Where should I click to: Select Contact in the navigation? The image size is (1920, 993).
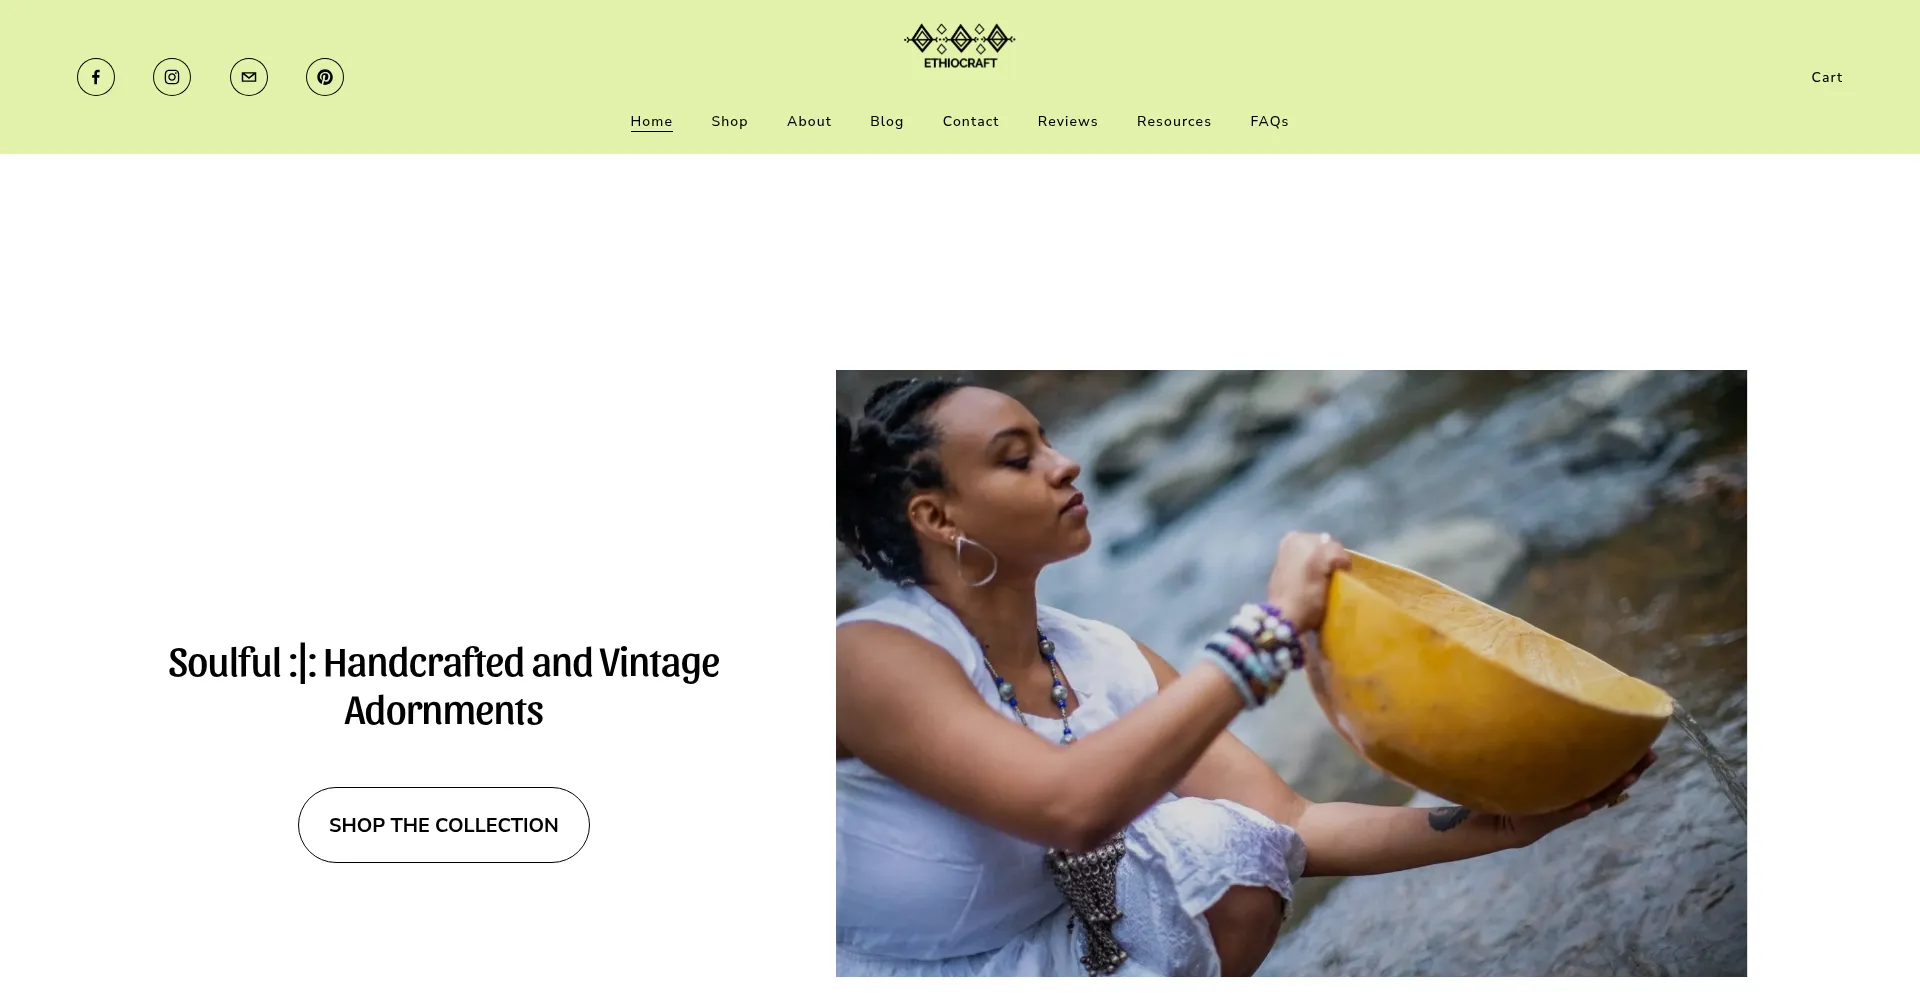(970, 121)
